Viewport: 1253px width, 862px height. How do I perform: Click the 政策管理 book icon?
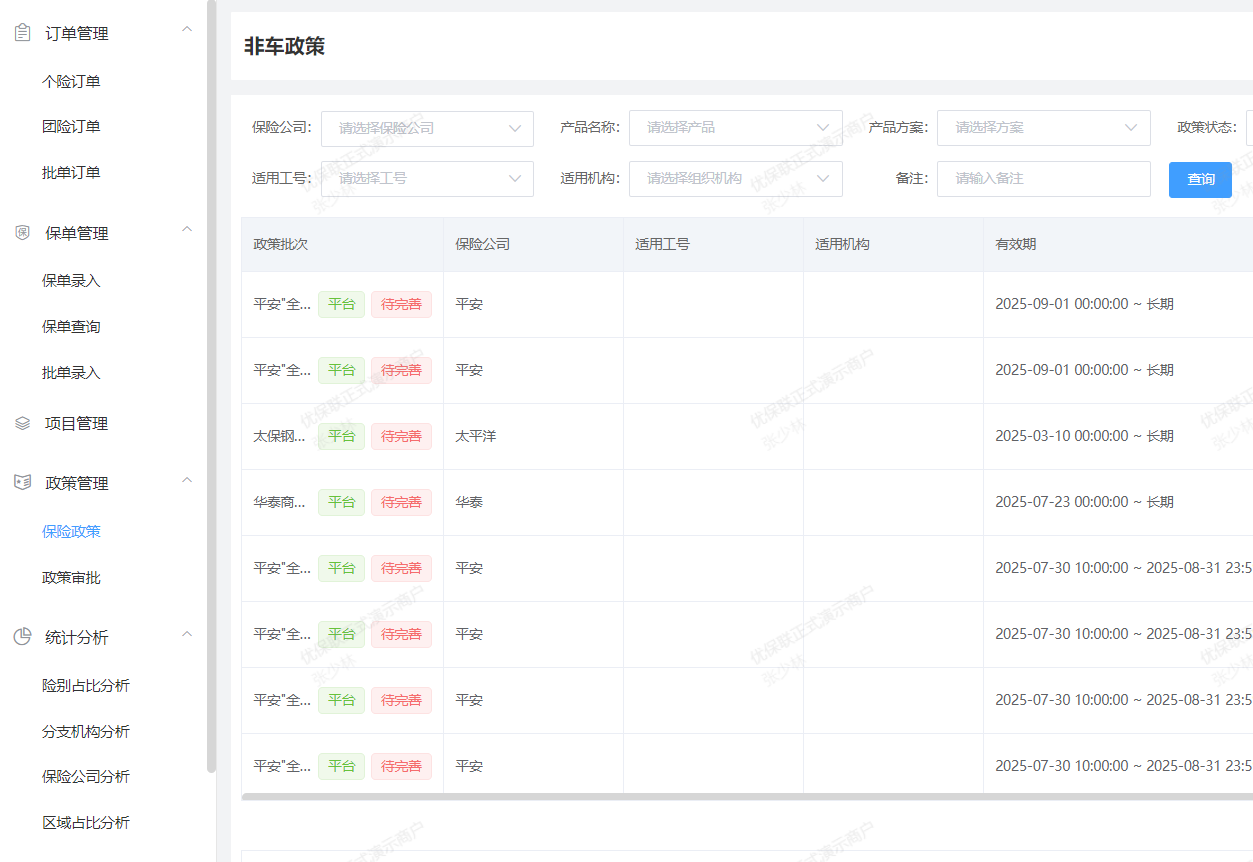22,483
